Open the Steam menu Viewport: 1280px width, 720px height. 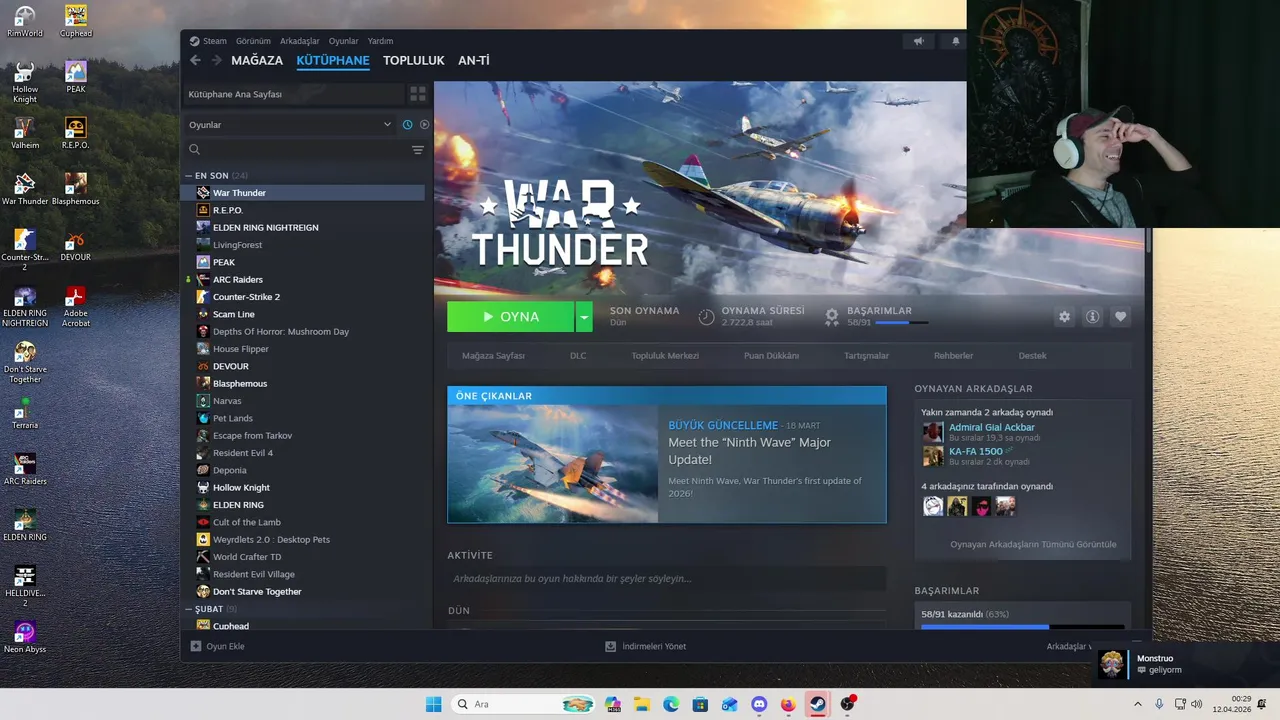click(x=209, y=41)
